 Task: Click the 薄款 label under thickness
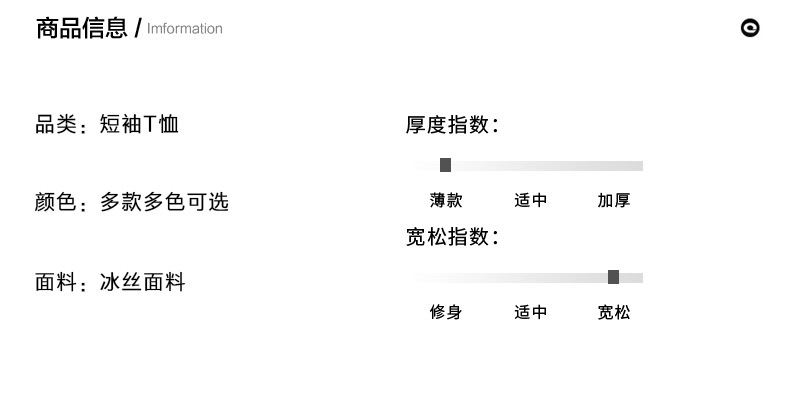[446, 200]
